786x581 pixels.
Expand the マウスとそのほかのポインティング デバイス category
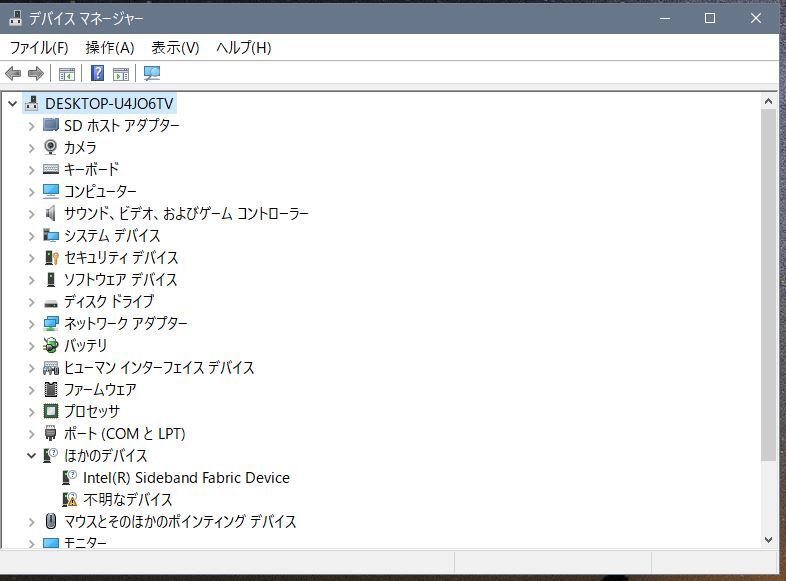coord(32,522)
